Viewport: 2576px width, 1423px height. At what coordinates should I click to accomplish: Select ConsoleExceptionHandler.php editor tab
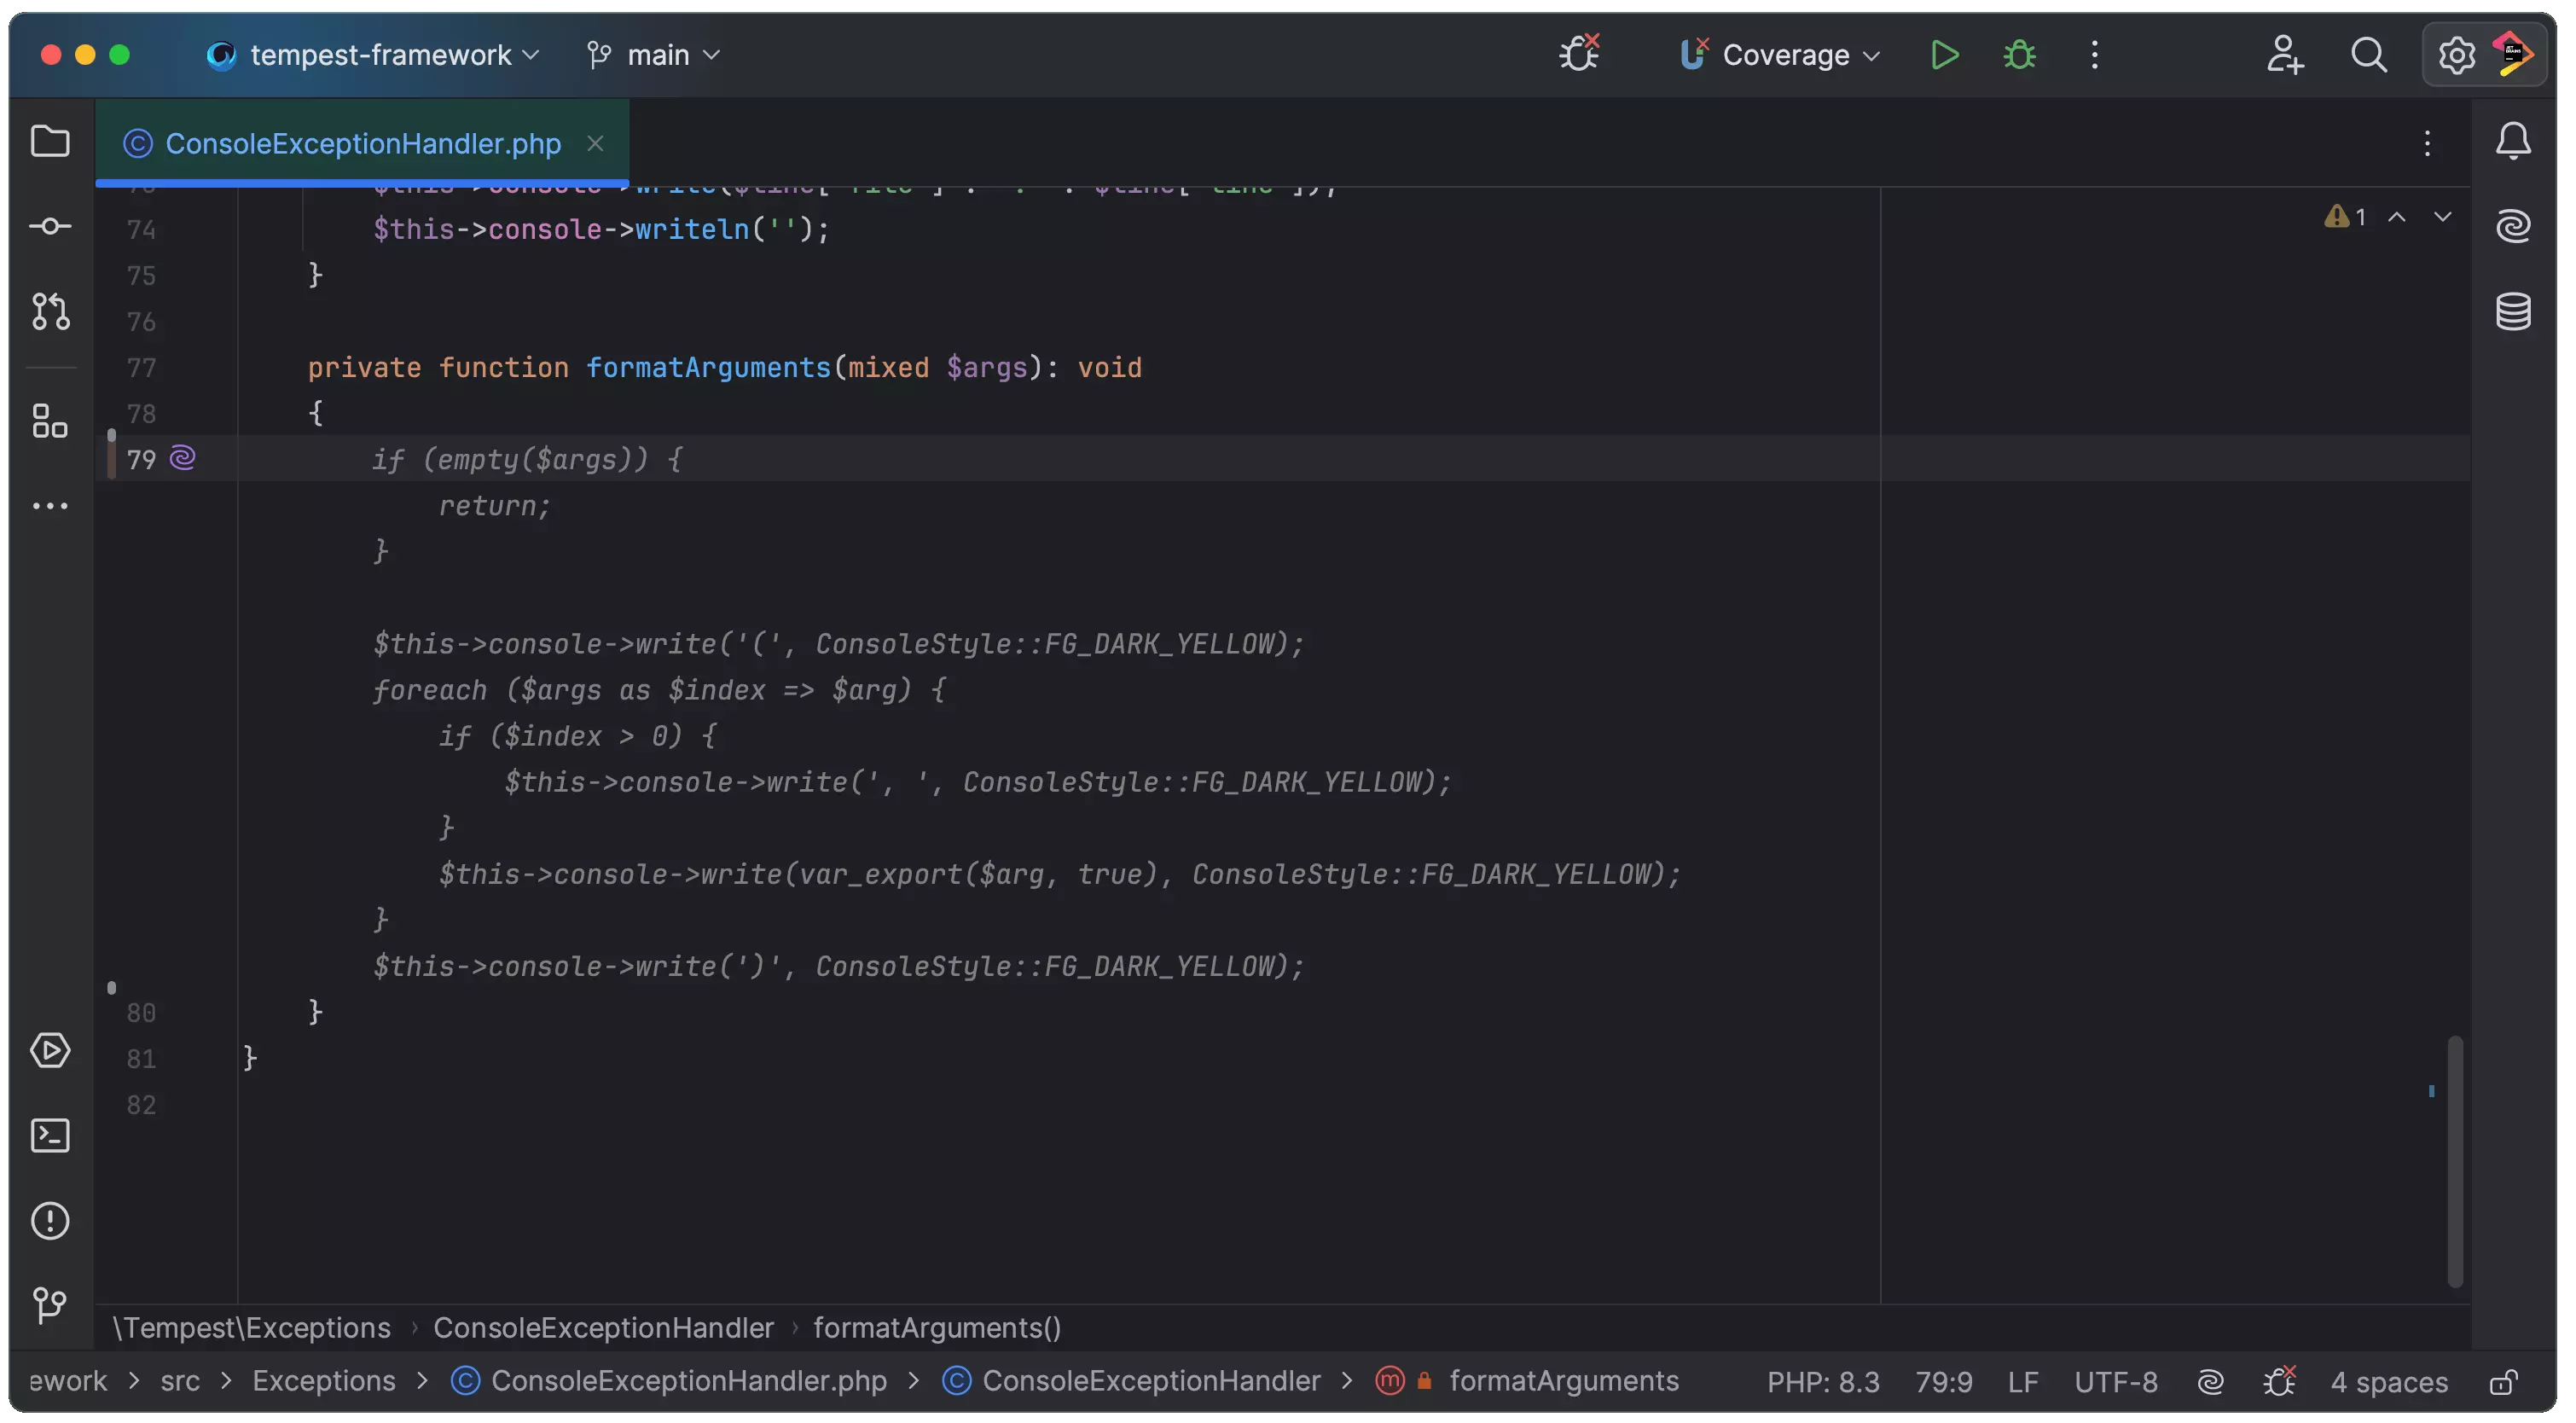(362, 144)
